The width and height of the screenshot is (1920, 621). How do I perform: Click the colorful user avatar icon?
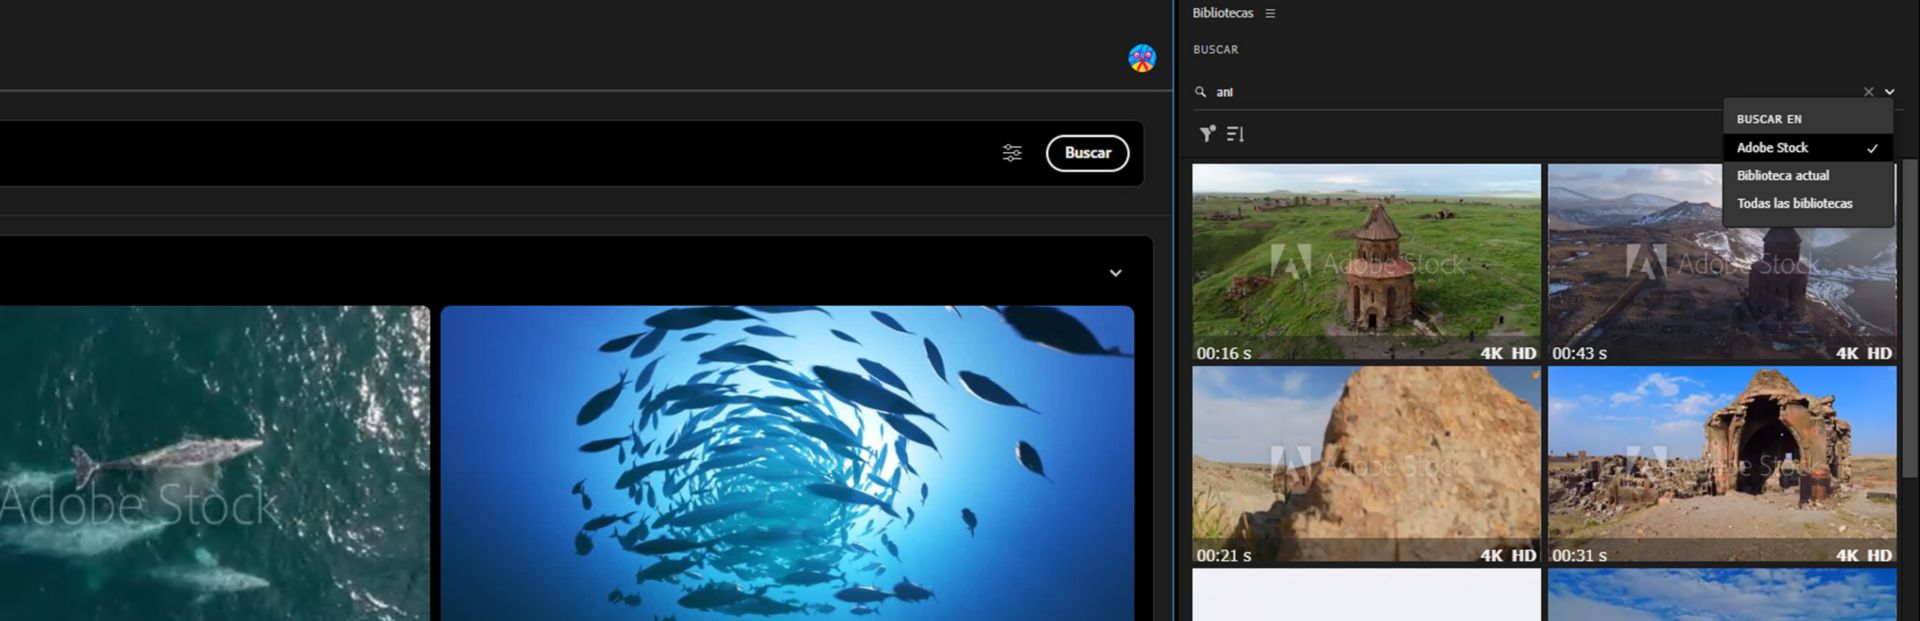pyautogui.click(x=1142, y=58)
